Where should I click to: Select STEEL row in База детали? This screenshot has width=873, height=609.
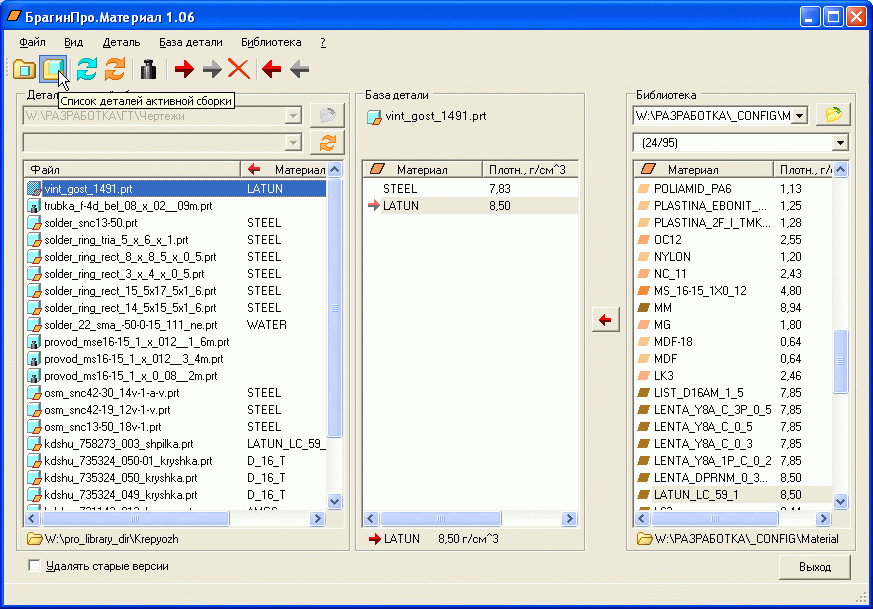pyautogui.click(x=470, y=189)
